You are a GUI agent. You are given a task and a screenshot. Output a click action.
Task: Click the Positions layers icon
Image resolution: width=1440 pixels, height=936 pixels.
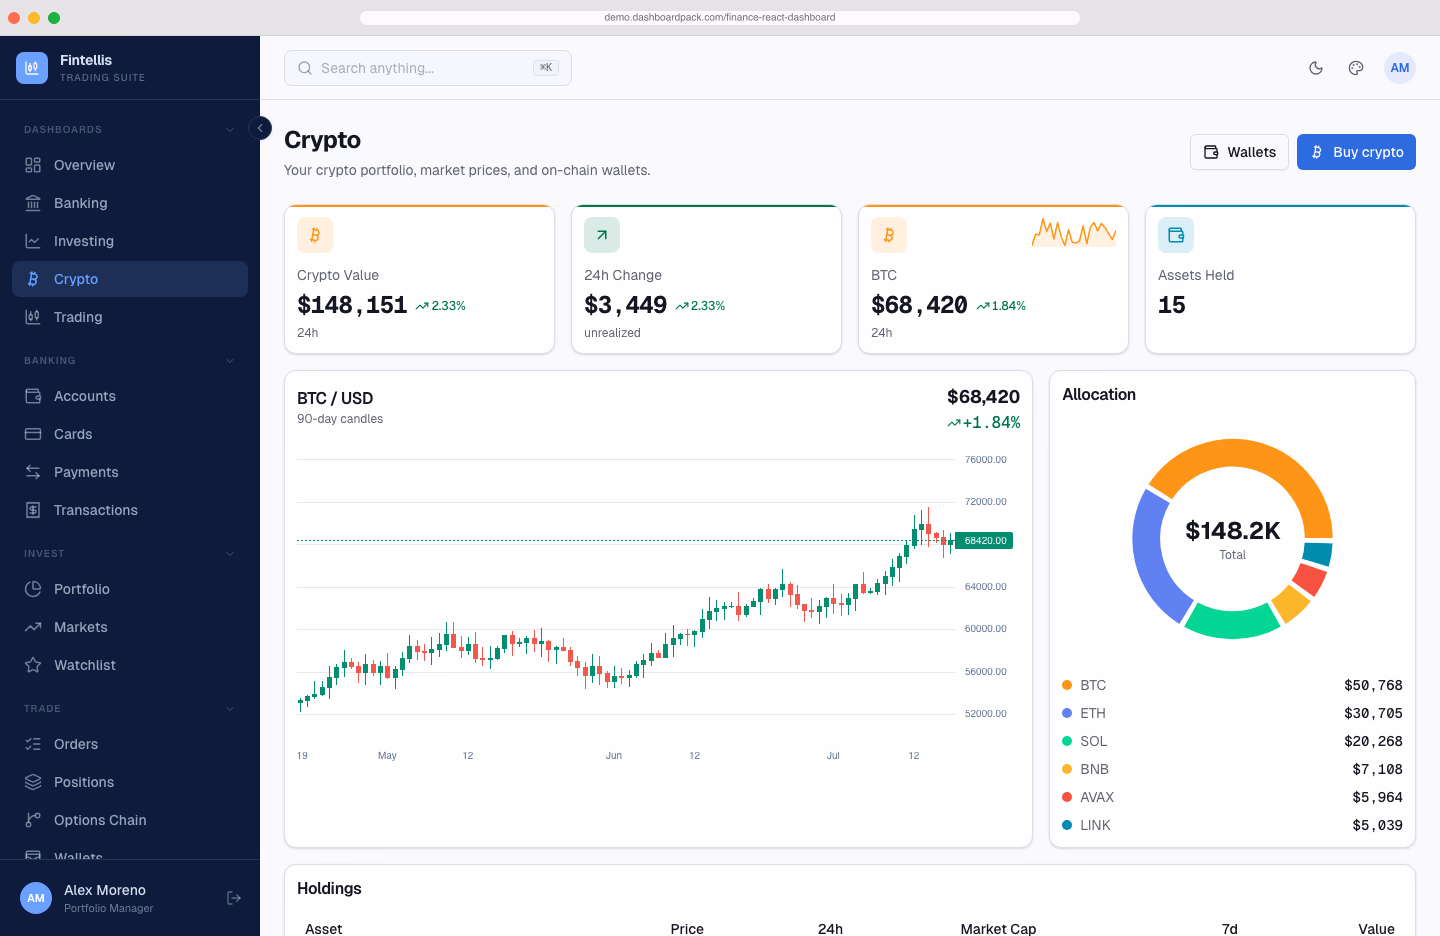(33, 782)
